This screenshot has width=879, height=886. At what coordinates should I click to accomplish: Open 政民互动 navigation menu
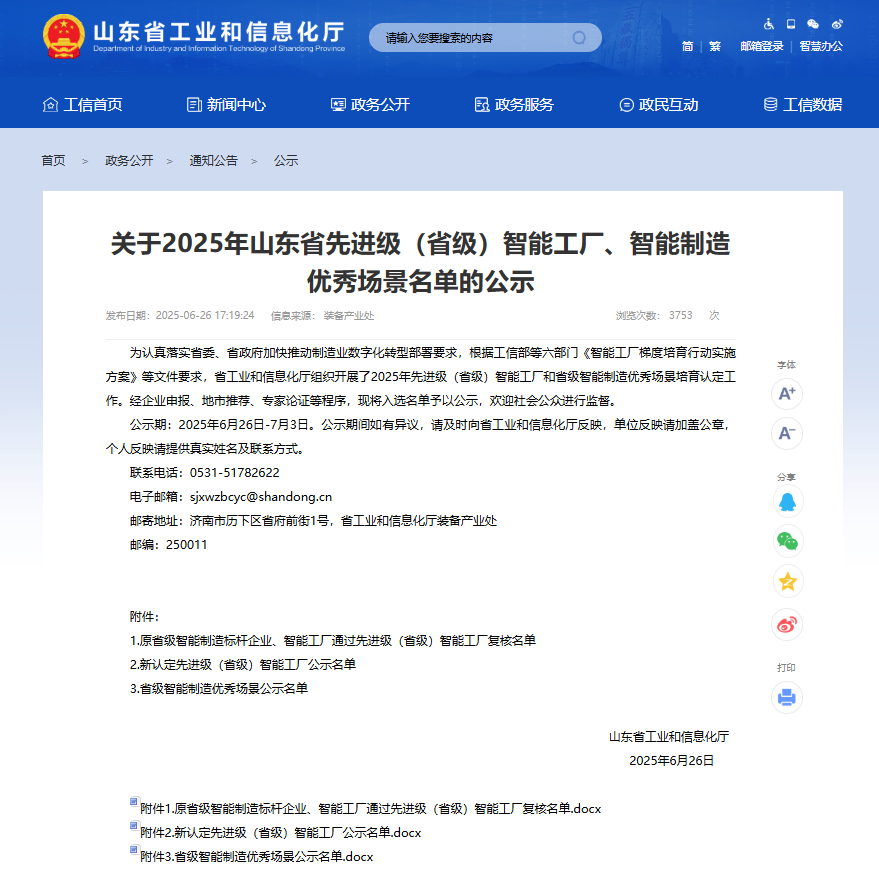coord(659,105)
